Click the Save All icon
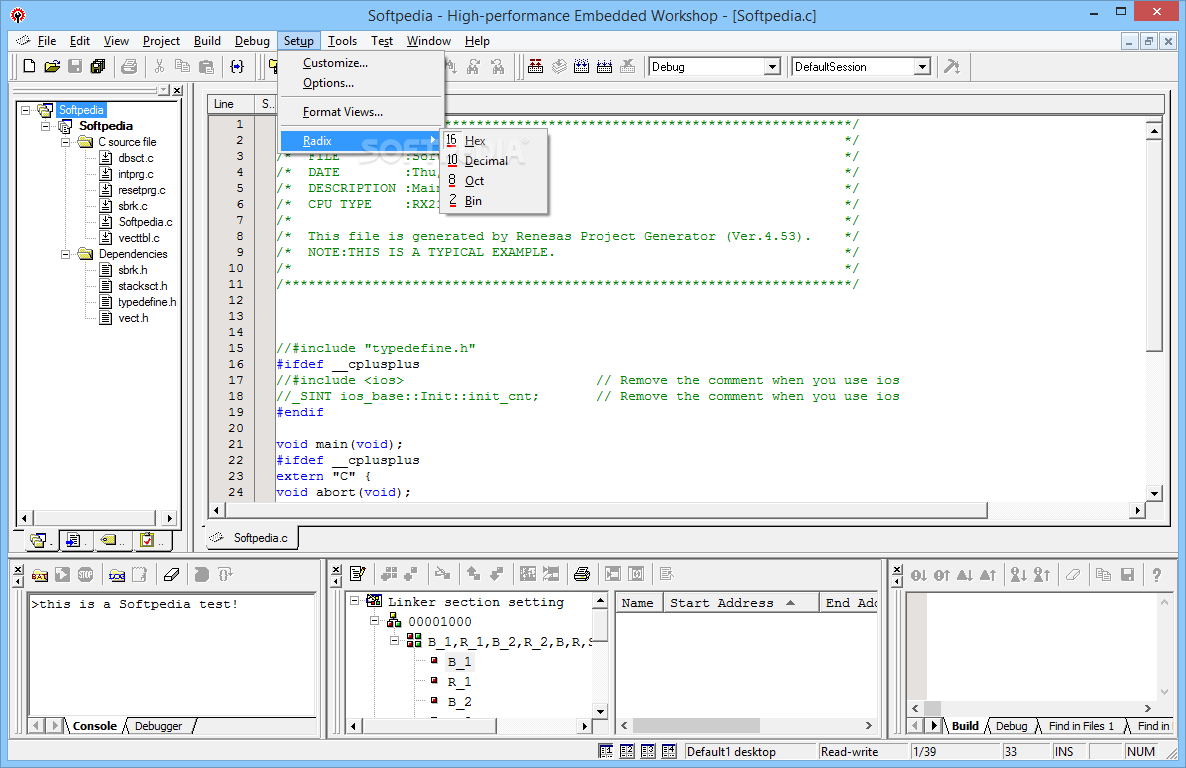1186x768 pixels. (98, 67)
